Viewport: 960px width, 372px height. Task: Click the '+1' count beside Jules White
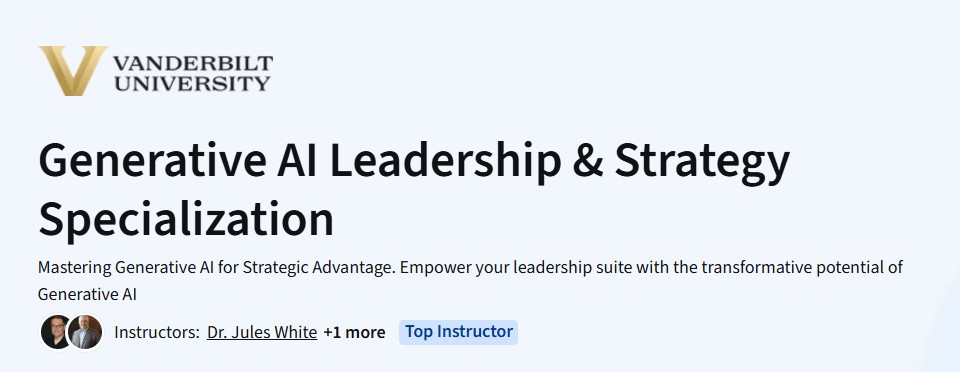click(x=332, y=332)
